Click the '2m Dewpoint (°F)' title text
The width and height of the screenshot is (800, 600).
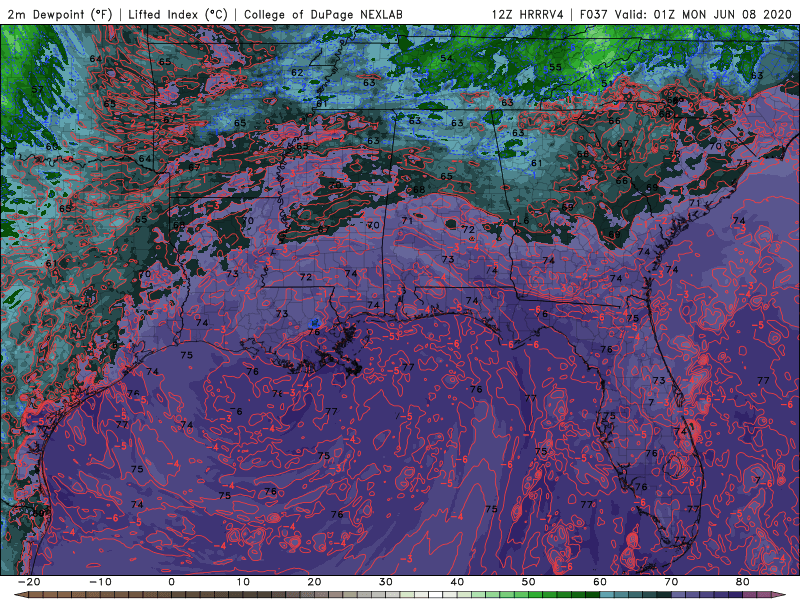[x=59, y=14]
